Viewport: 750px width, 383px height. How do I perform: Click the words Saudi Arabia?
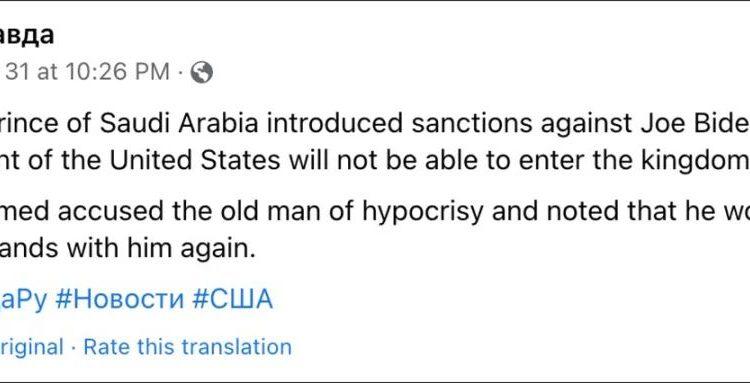pos(179,123)
